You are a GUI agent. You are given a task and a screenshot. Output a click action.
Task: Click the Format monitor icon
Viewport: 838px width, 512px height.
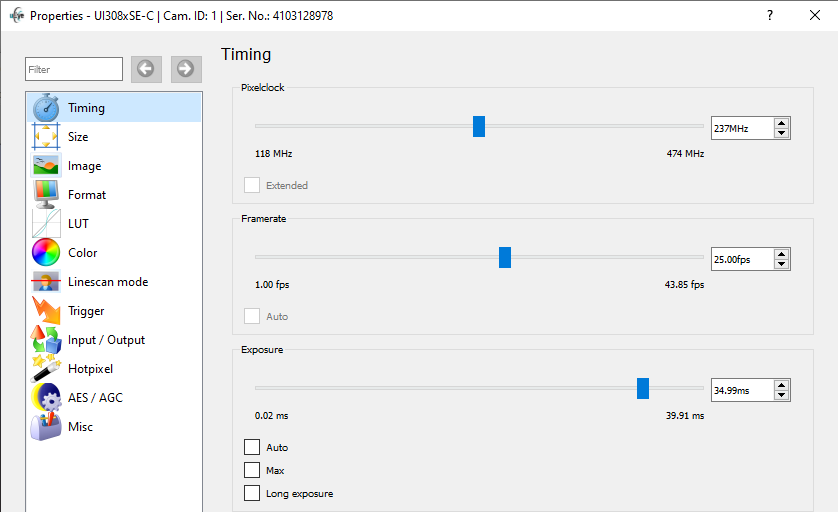46,195
